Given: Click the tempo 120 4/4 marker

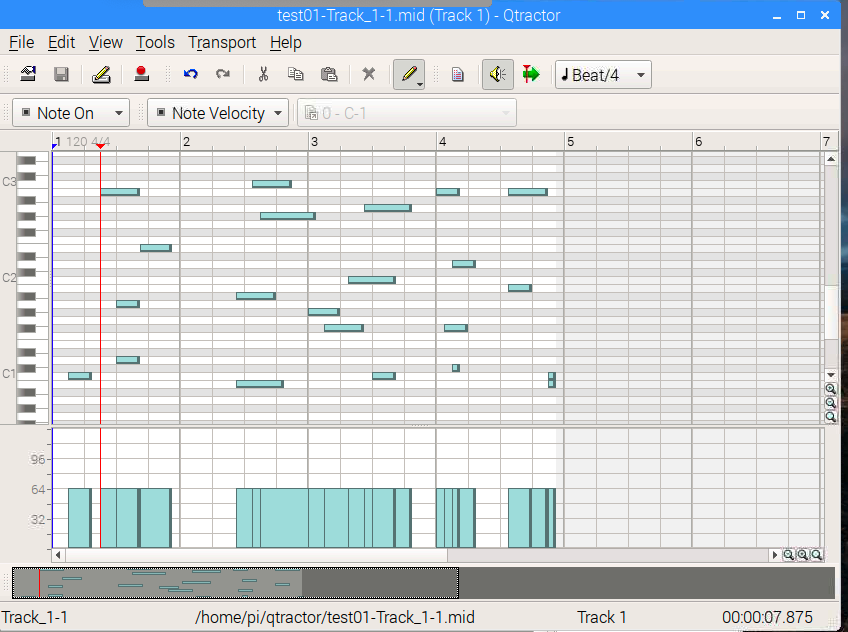Looking at the screenshot, I should click(x=88, y=142).
